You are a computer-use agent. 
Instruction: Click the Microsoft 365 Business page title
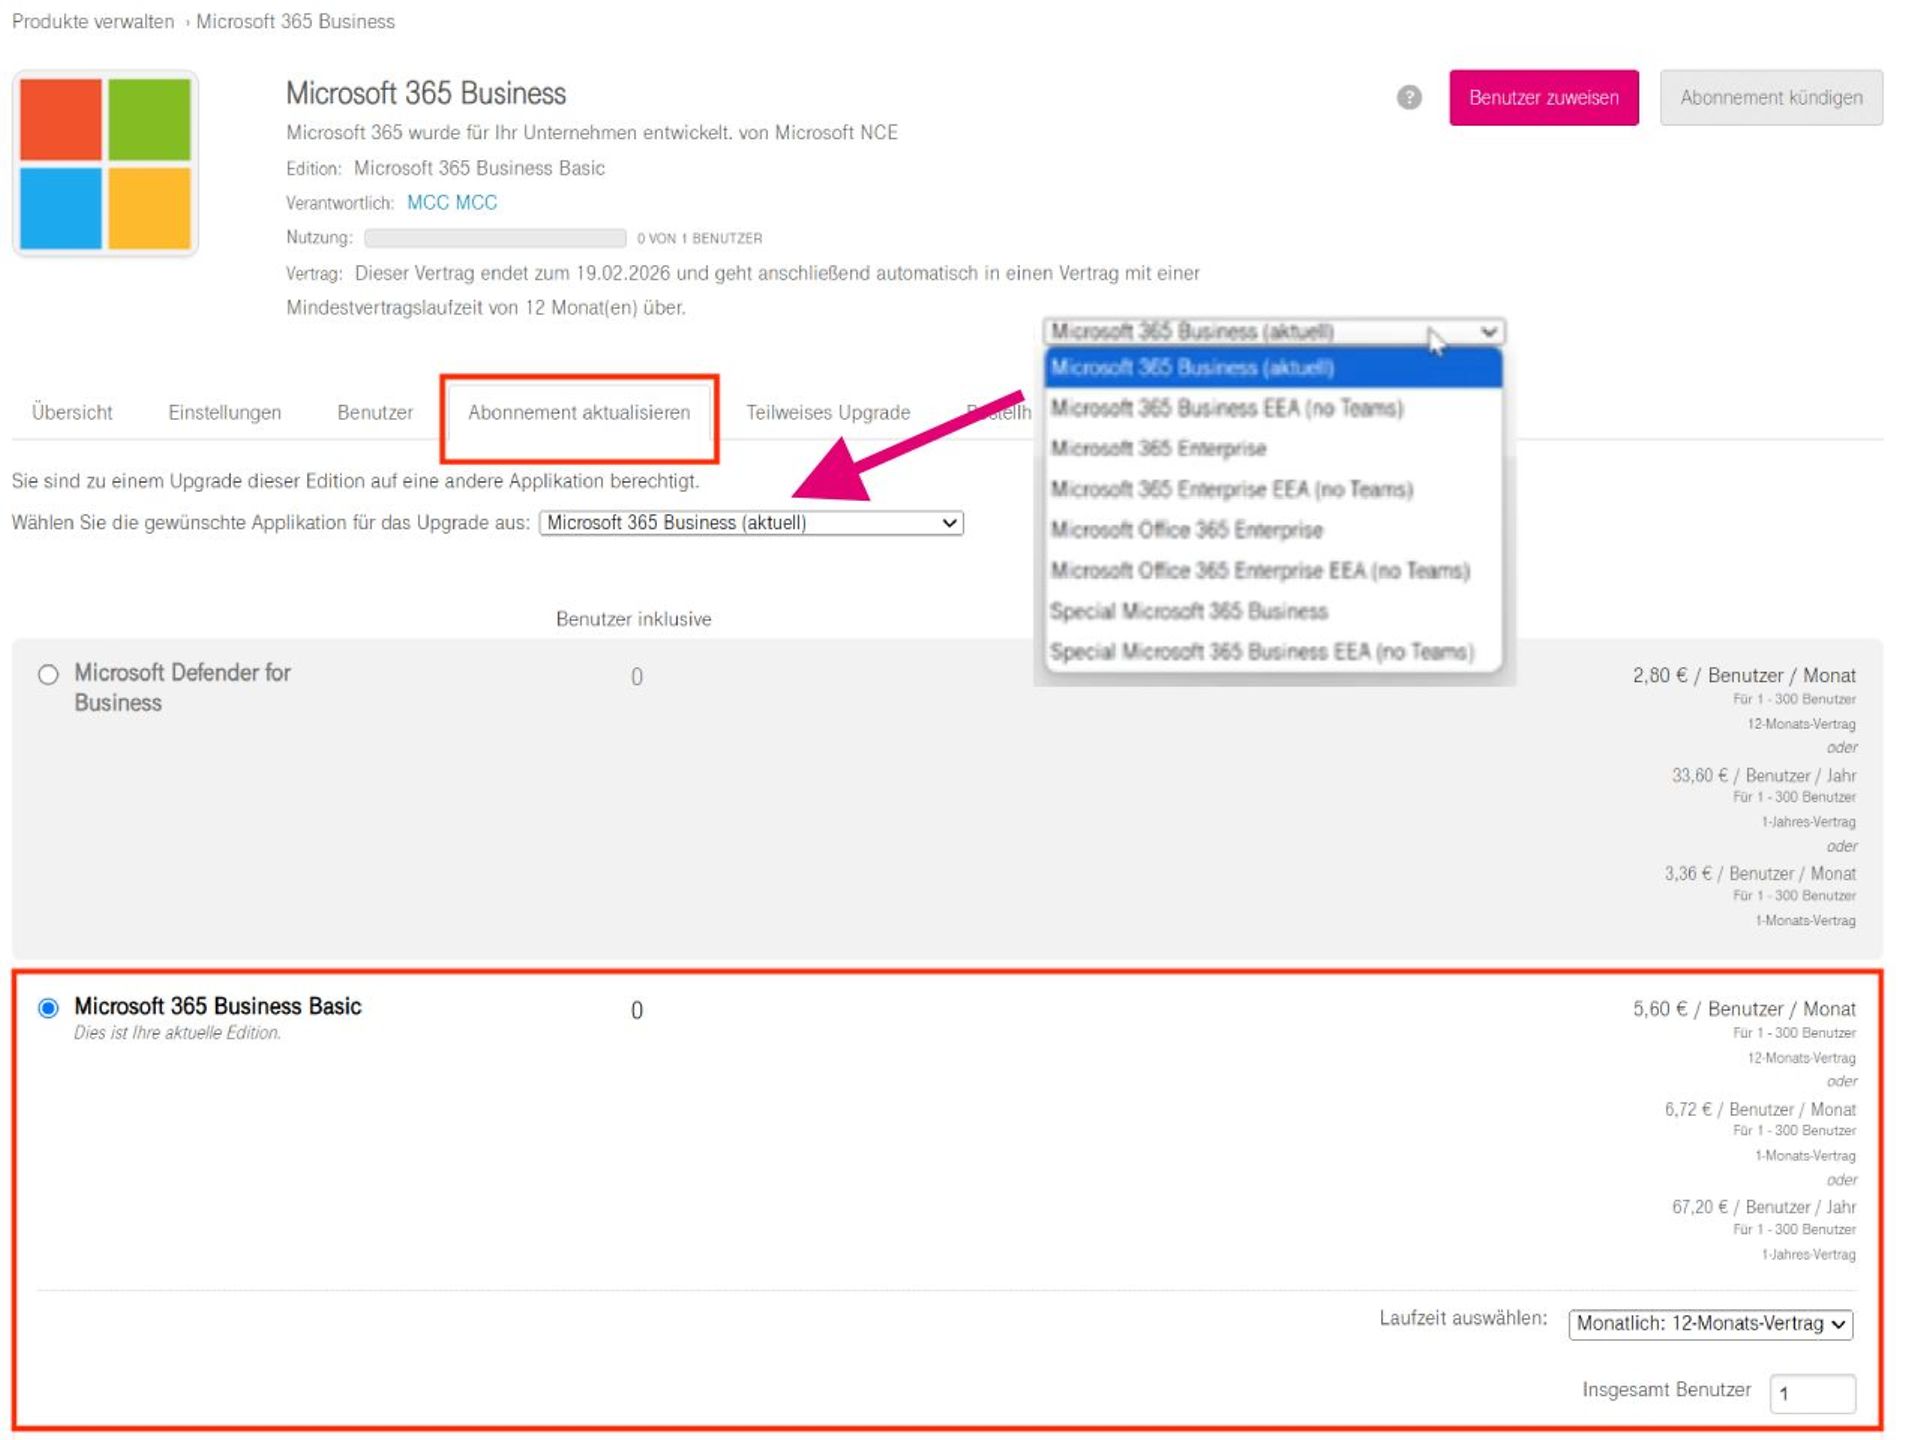click(x=426, y=93)
